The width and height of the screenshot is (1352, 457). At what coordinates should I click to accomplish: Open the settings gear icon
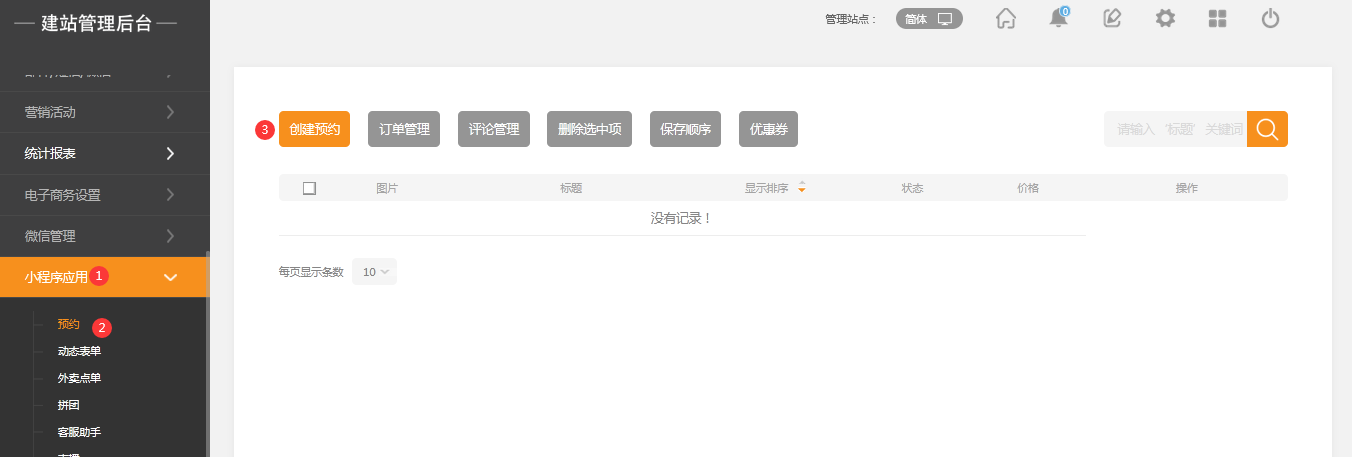[1165, 19]
